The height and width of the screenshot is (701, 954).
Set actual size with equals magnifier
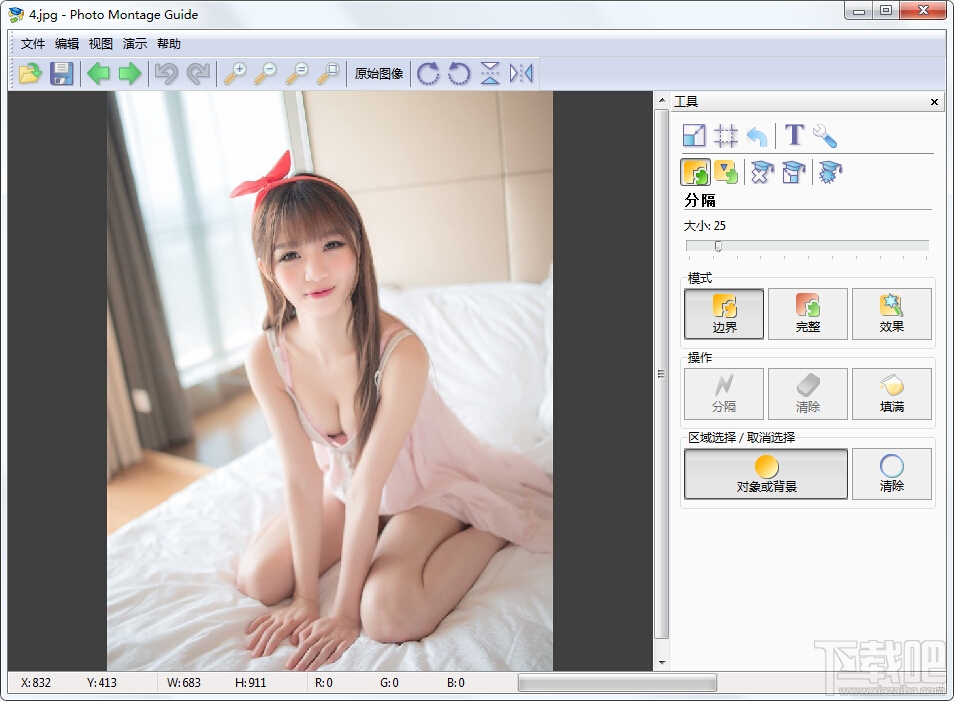click(297, 74)
